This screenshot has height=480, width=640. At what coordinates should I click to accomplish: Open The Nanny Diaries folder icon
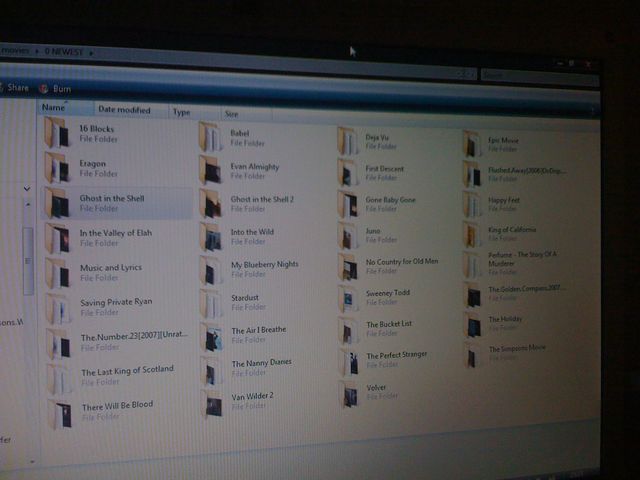213,370
